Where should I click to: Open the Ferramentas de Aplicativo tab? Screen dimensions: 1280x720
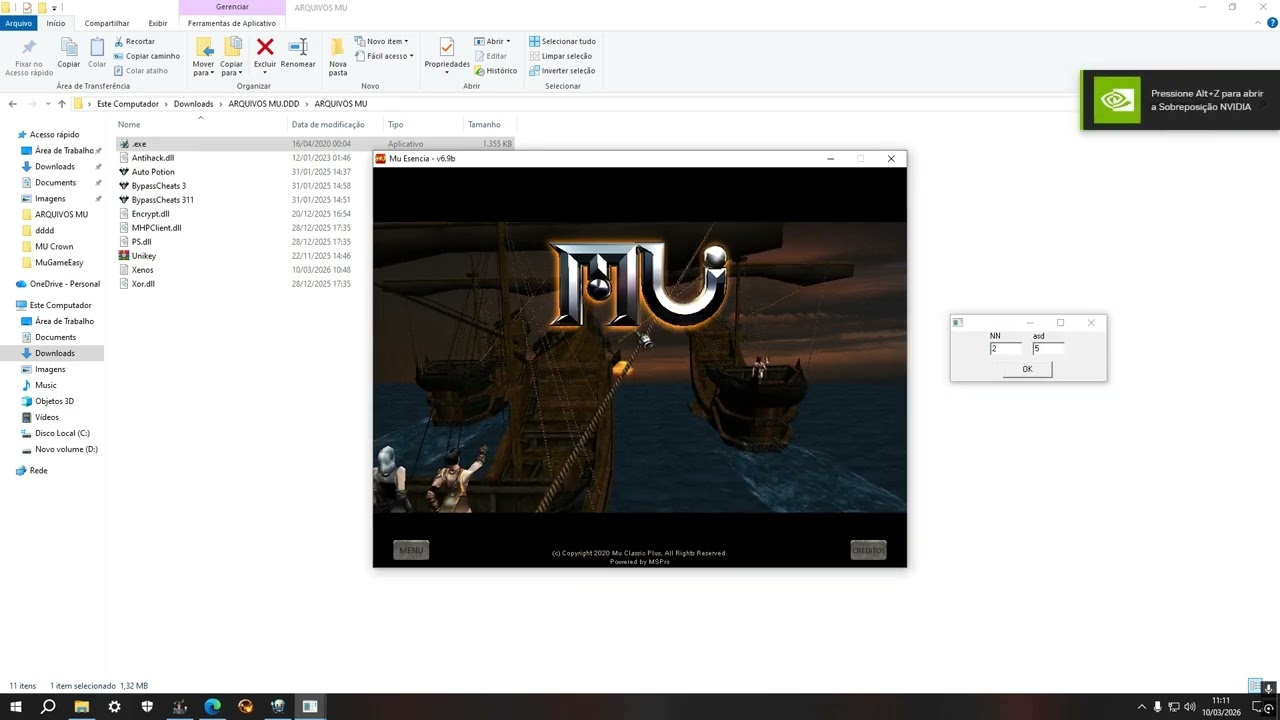[x=232, y=23]
